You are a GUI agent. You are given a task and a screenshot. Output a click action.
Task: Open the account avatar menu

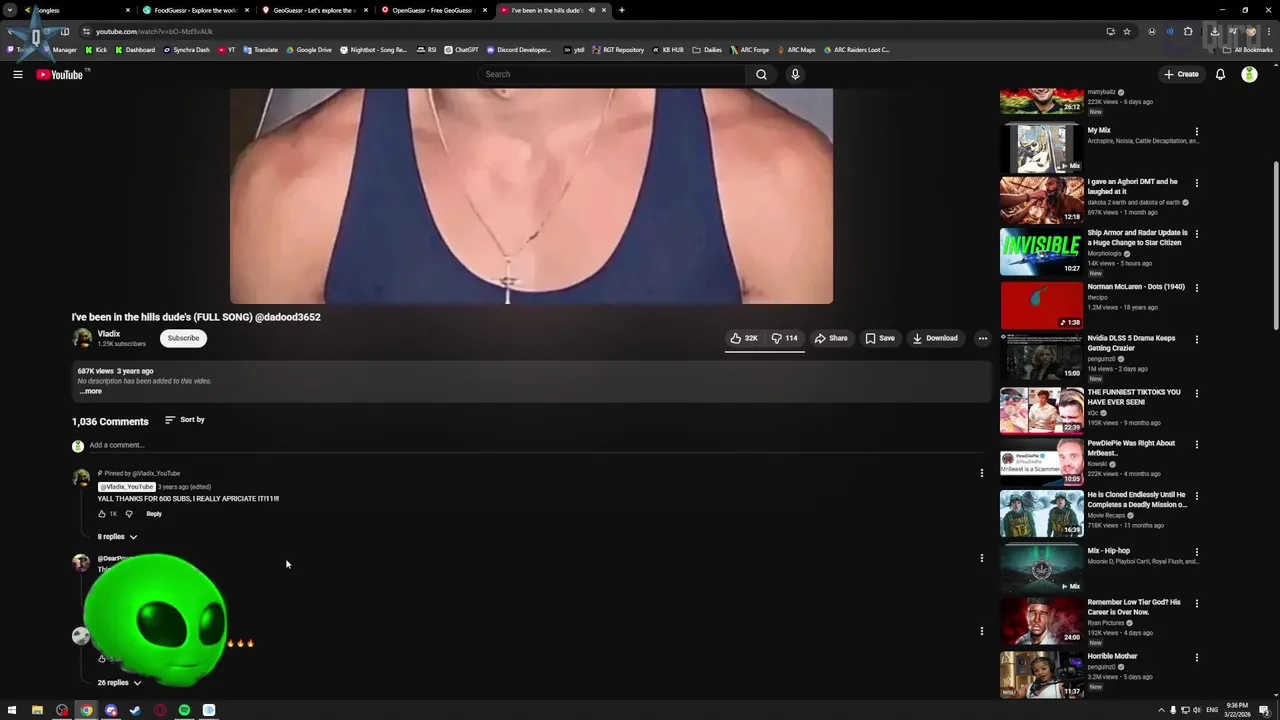(1249, 74)
